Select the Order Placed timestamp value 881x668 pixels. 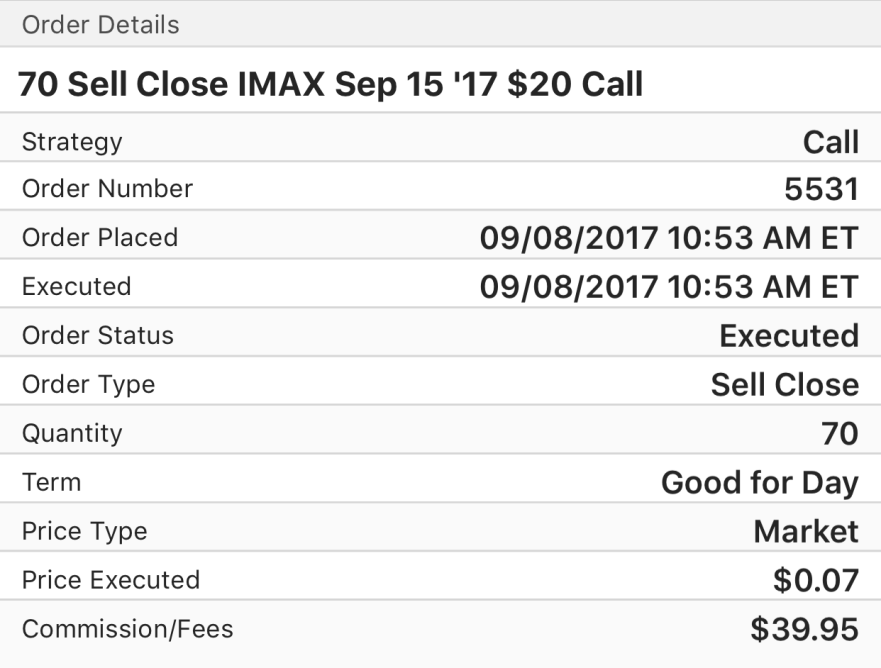668,238
